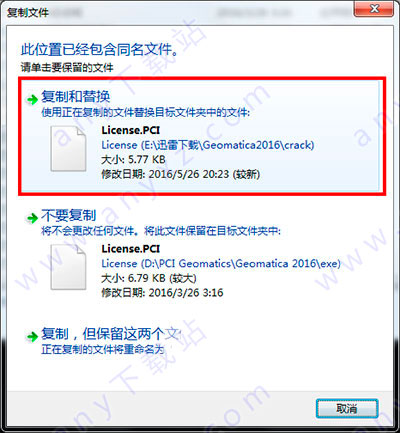Viewport: 400px width, 433px height.
Task: Choose the 不要复制 option heading
Action: point(69,215)
